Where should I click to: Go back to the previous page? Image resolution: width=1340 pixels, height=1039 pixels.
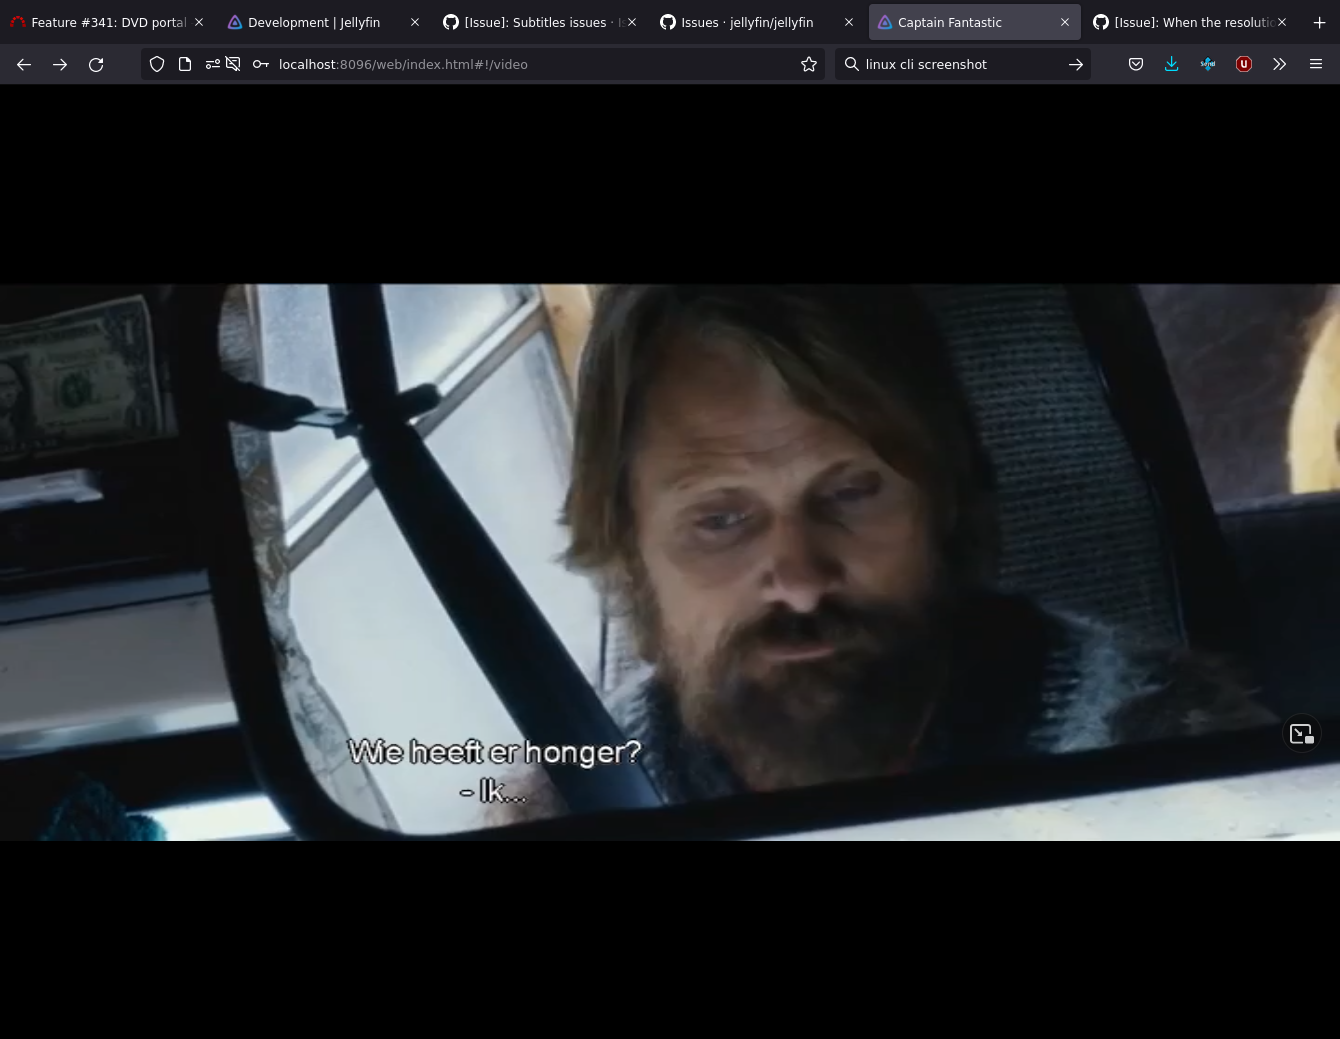24,64
